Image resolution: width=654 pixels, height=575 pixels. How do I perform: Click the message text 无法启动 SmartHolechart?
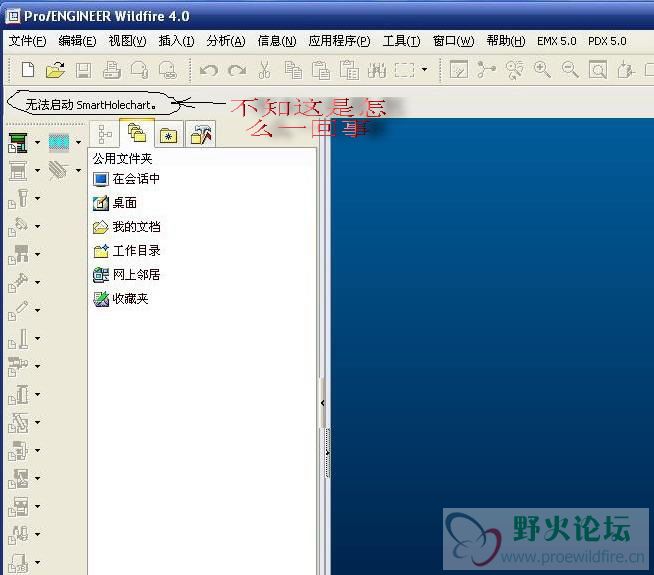coord(91,105)
